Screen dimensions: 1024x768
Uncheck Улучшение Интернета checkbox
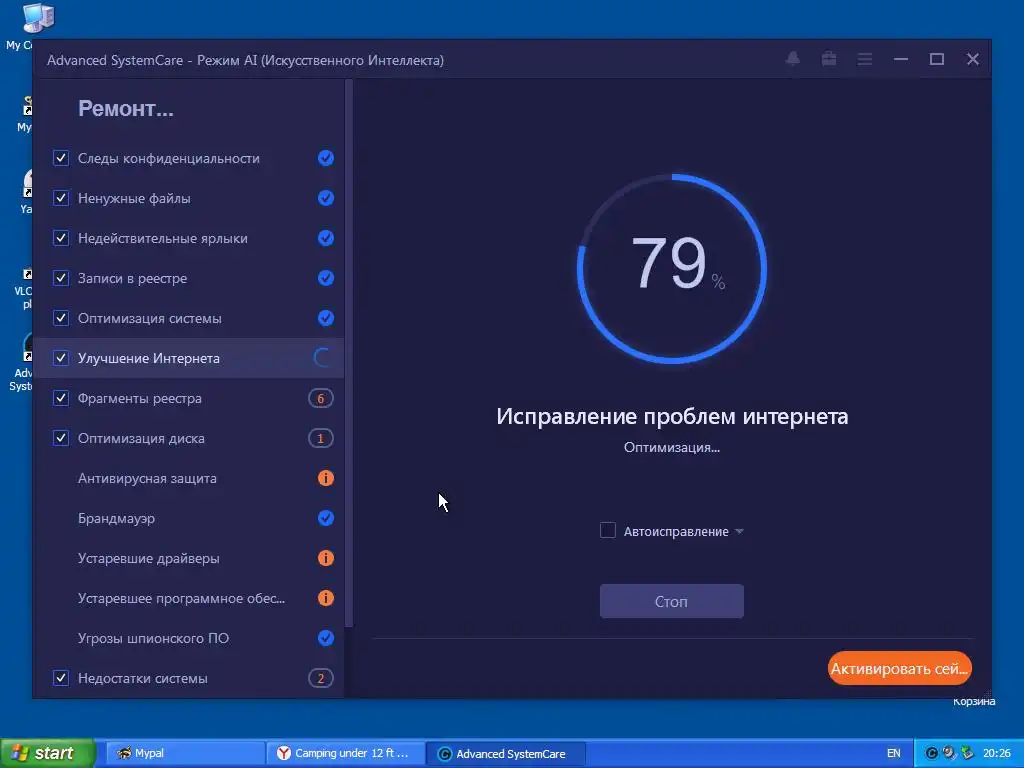[61, 358]
